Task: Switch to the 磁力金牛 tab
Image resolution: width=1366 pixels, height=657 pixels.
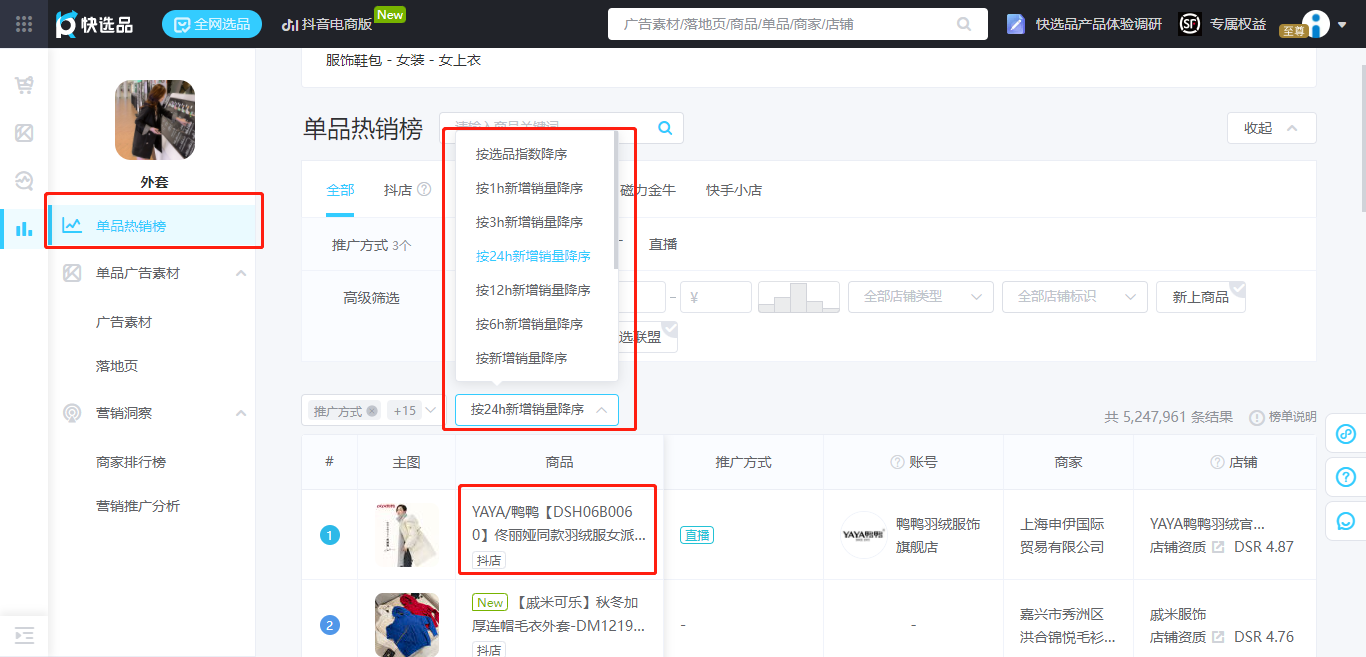Action: point(648,190)
